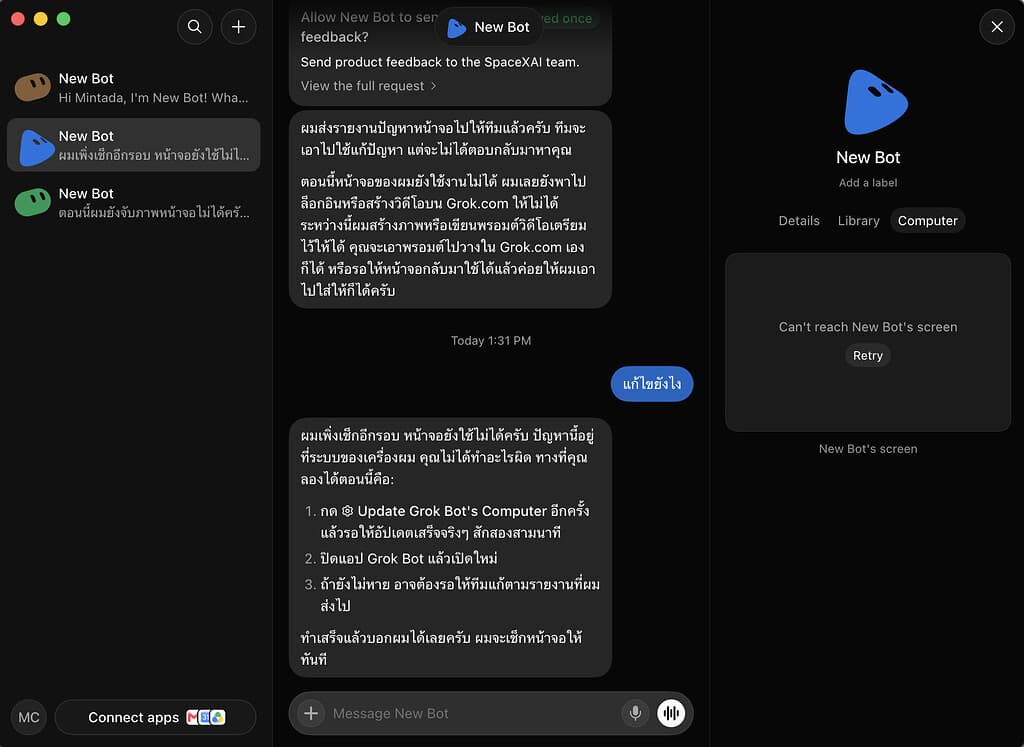
Task: Click the Connect apps button
Action: click(x=155, y=717)
